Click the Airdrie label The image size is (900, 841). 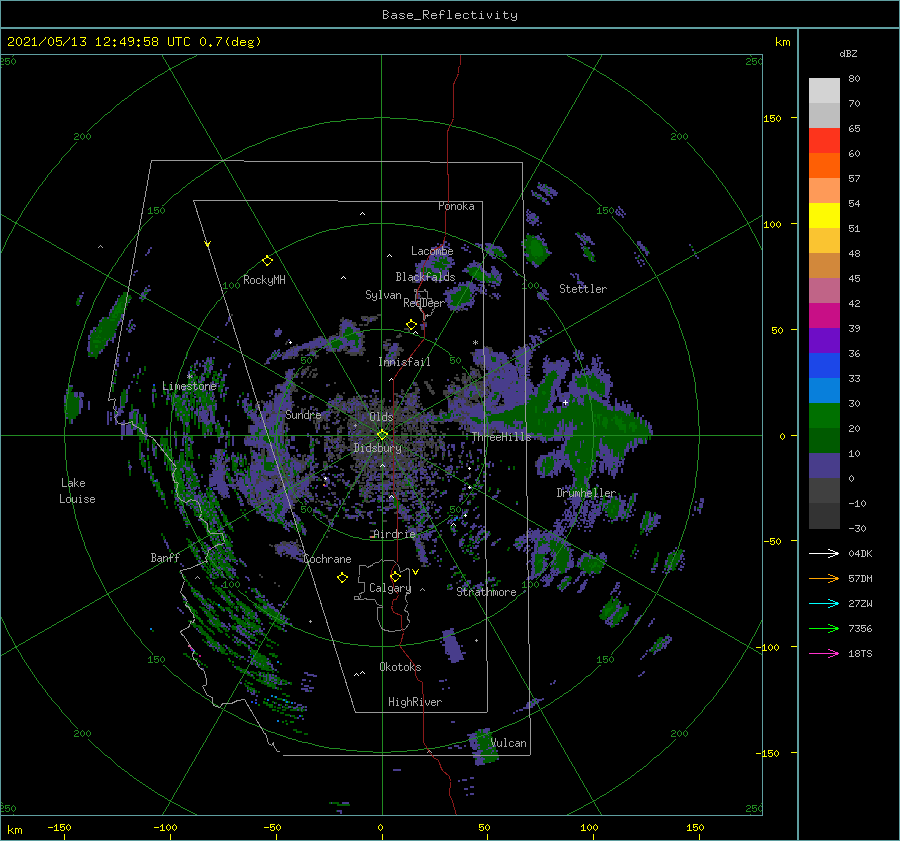[x=394, y=534]
